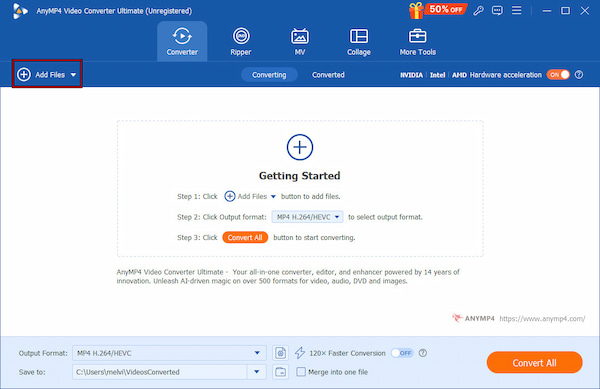Open MP4 H.264/HEVC dropdown in Step 2
600x389 pixels.
[x=307, y=217]
